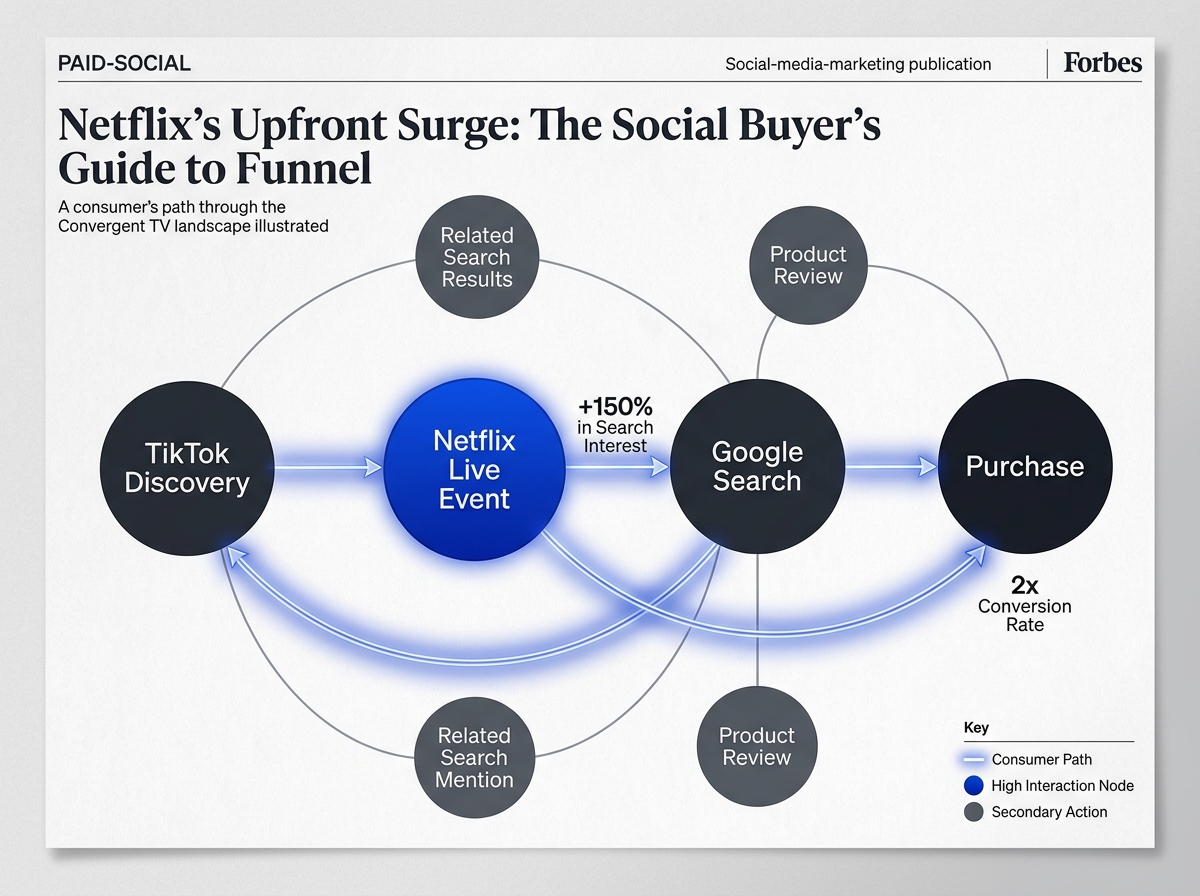The height and width of the screenshot is (896, 1200).
Task: Select the Purchase node
Action: (x=1025, y=466)
